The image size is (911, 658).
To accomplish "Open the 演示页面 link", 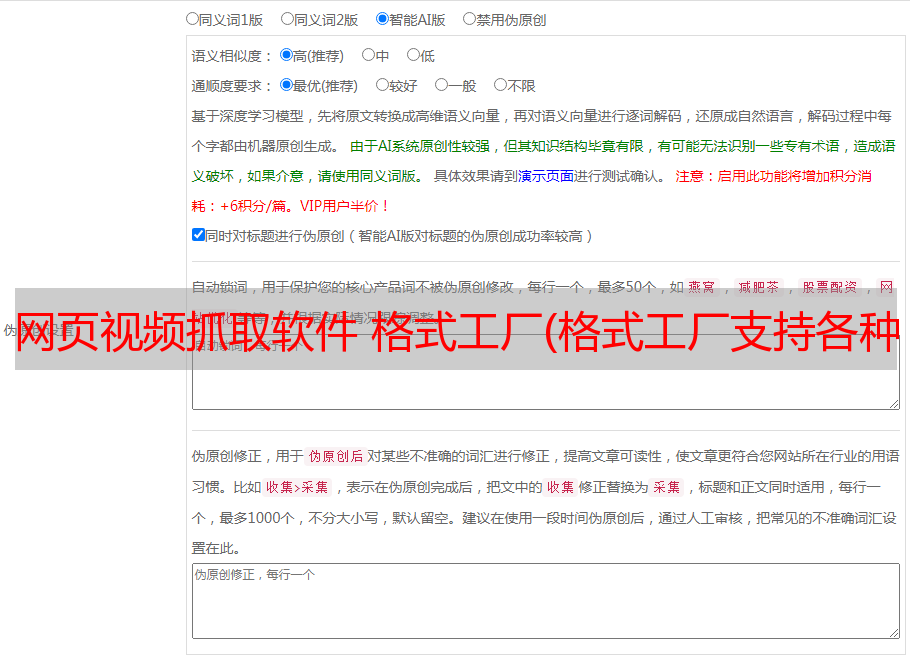I will (x=545, y=176).
